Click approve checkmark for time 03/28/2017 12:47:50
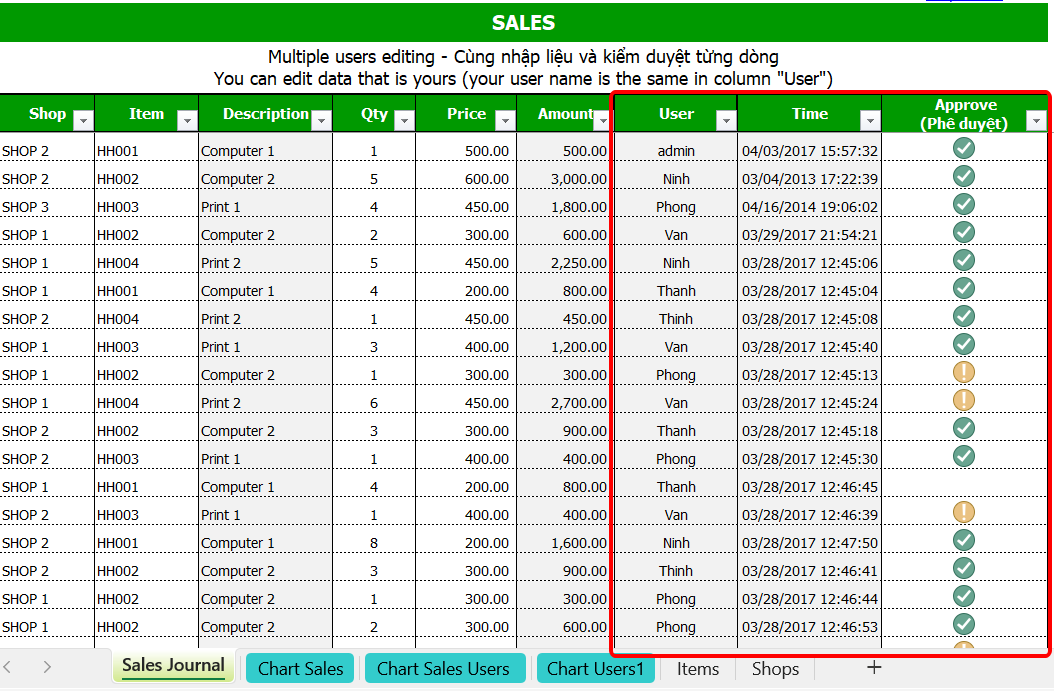1054x691 pixels. tap(963, 541)
